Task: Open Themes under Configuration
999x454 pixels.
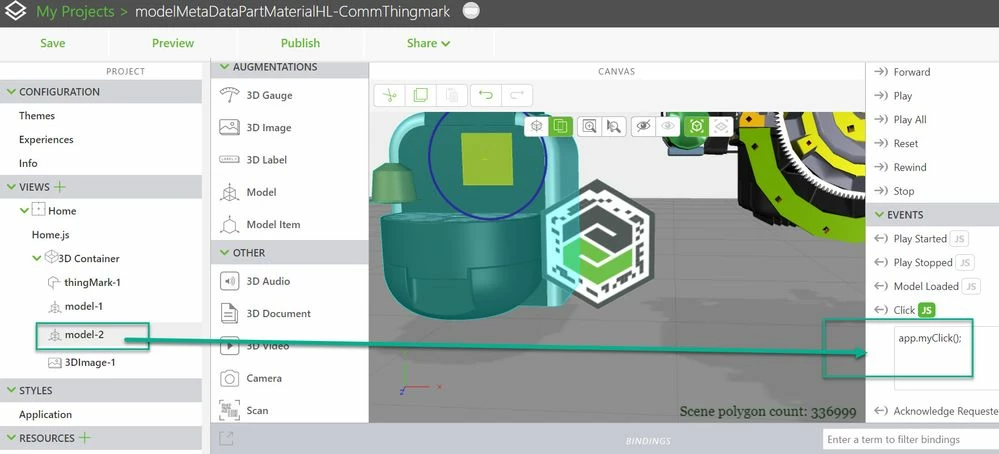Action: click(x=37, y=116)
